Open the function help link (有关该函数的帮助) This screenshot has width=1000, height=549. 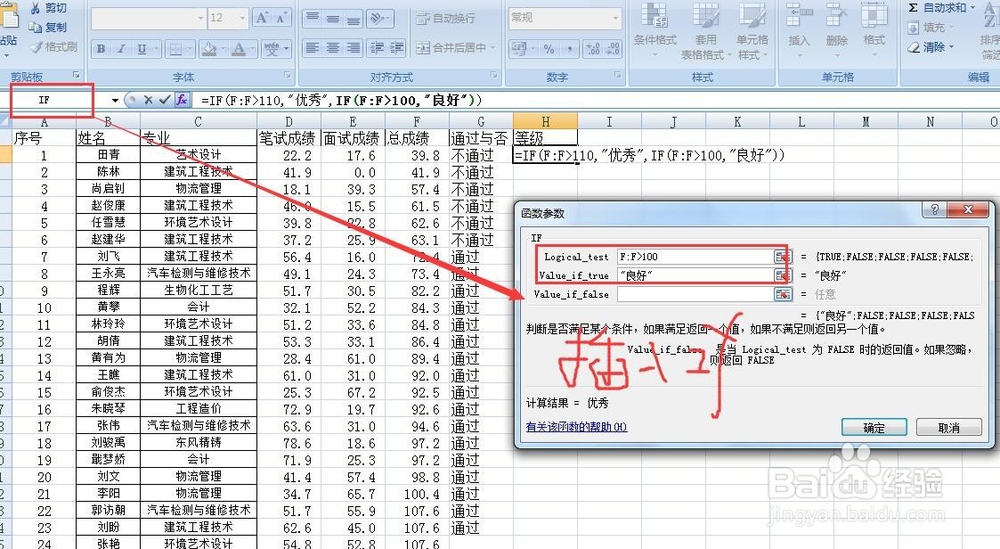577,427
